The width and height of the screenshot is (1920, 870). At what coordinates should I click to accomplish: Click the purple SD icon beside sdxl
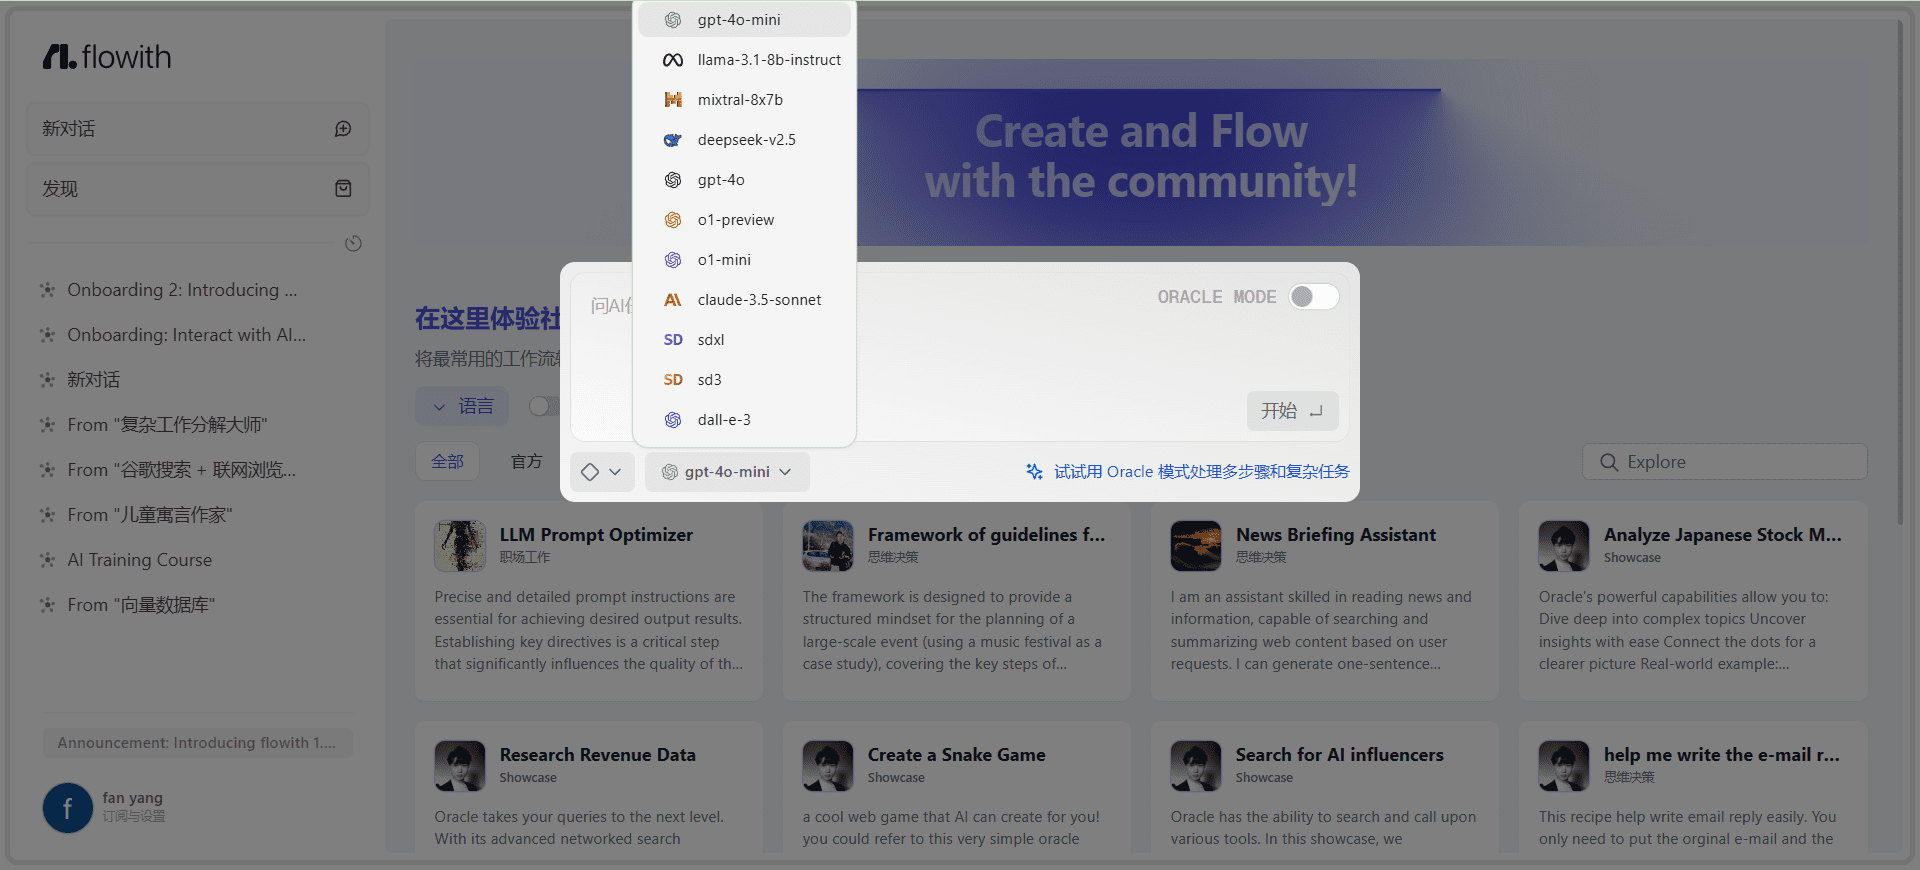click(673, 340)
